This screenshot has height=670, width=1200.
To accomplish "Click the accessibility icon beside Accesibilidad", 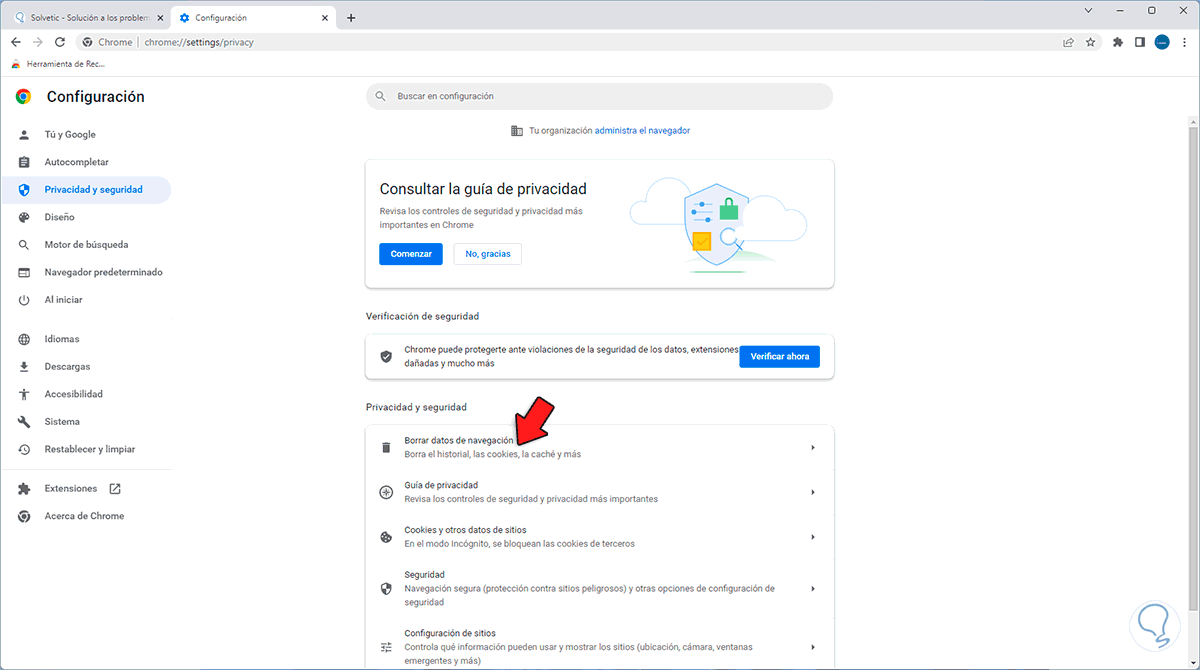I will [x=24, y=394].
